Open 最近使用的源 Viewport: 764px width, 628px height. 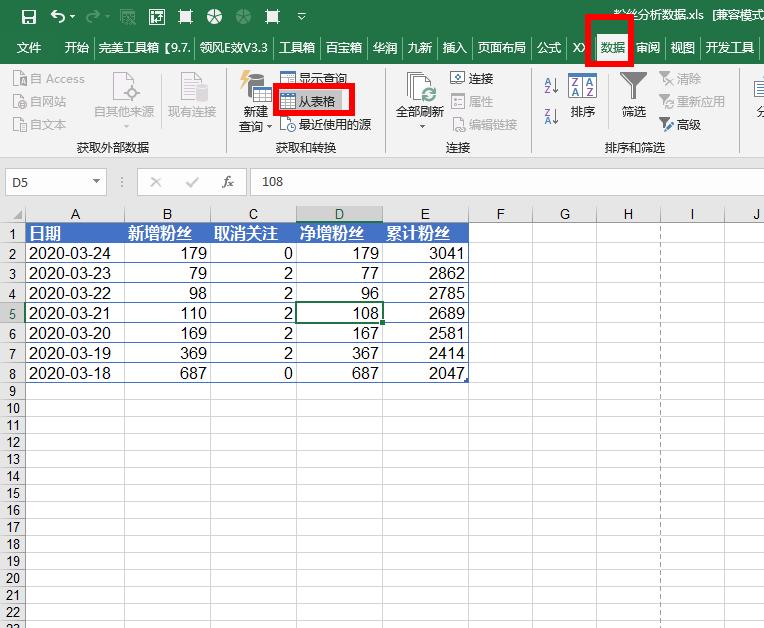325,125
